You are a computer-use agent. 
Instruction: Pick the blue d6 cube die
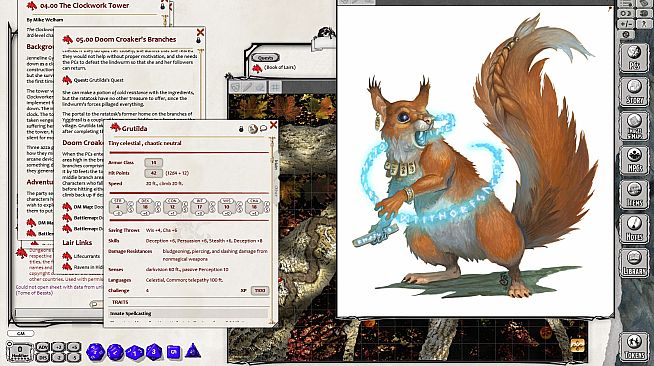coord(174,352)
